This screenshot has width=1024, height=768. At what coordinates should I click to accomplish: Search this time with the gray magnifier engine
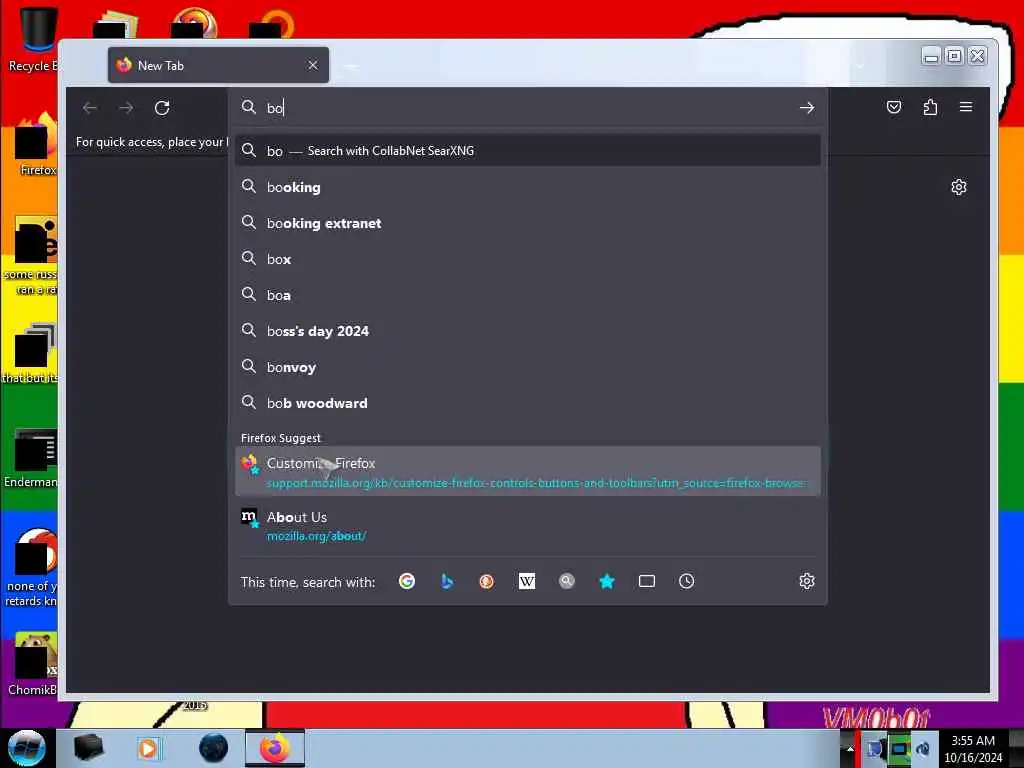pyautogui.click(x=567, y=581)
